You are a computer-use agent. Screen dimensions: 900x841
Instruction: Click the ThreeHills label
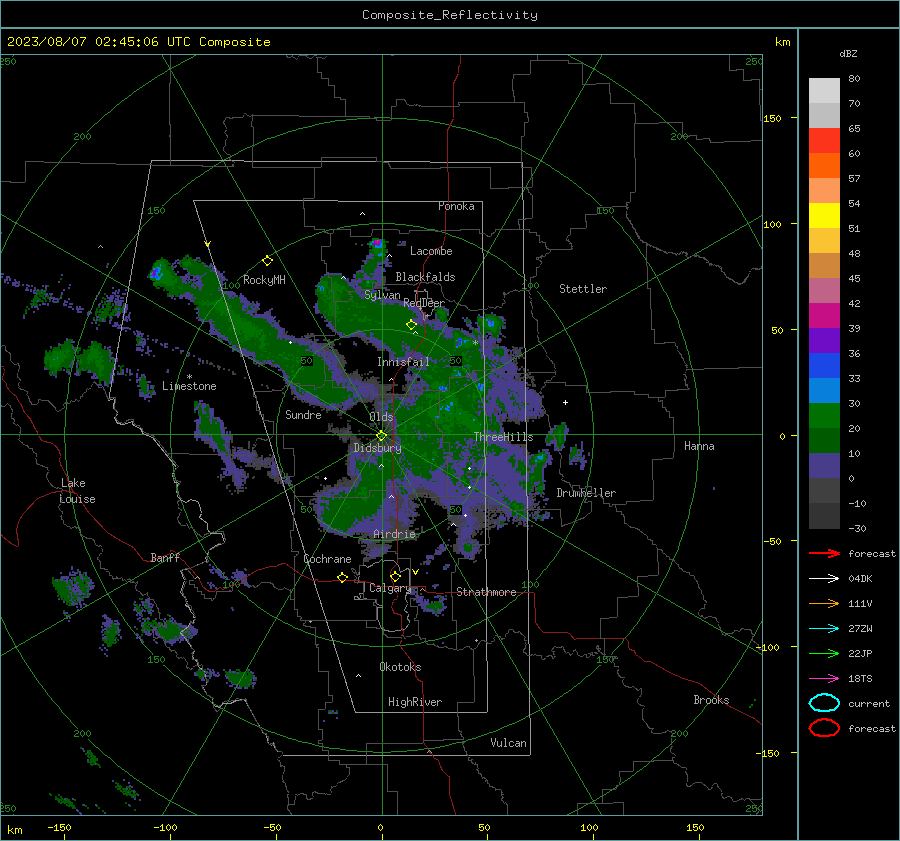point(503,437)
